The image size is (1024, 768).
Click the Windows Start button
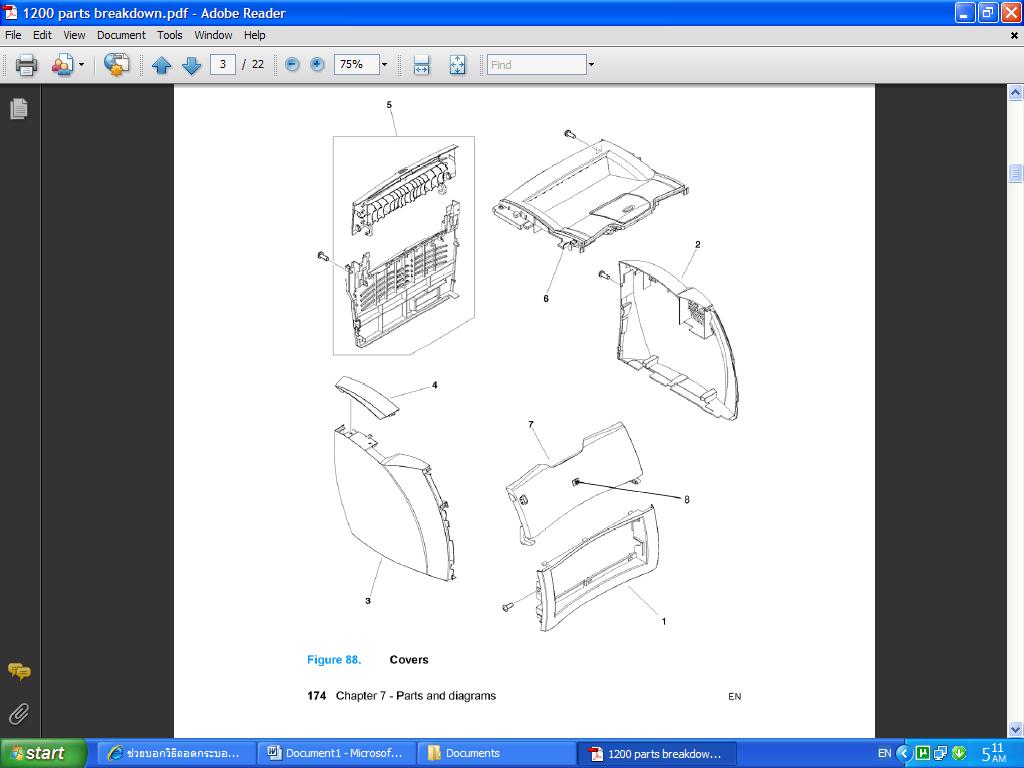[x=43, y=753]
